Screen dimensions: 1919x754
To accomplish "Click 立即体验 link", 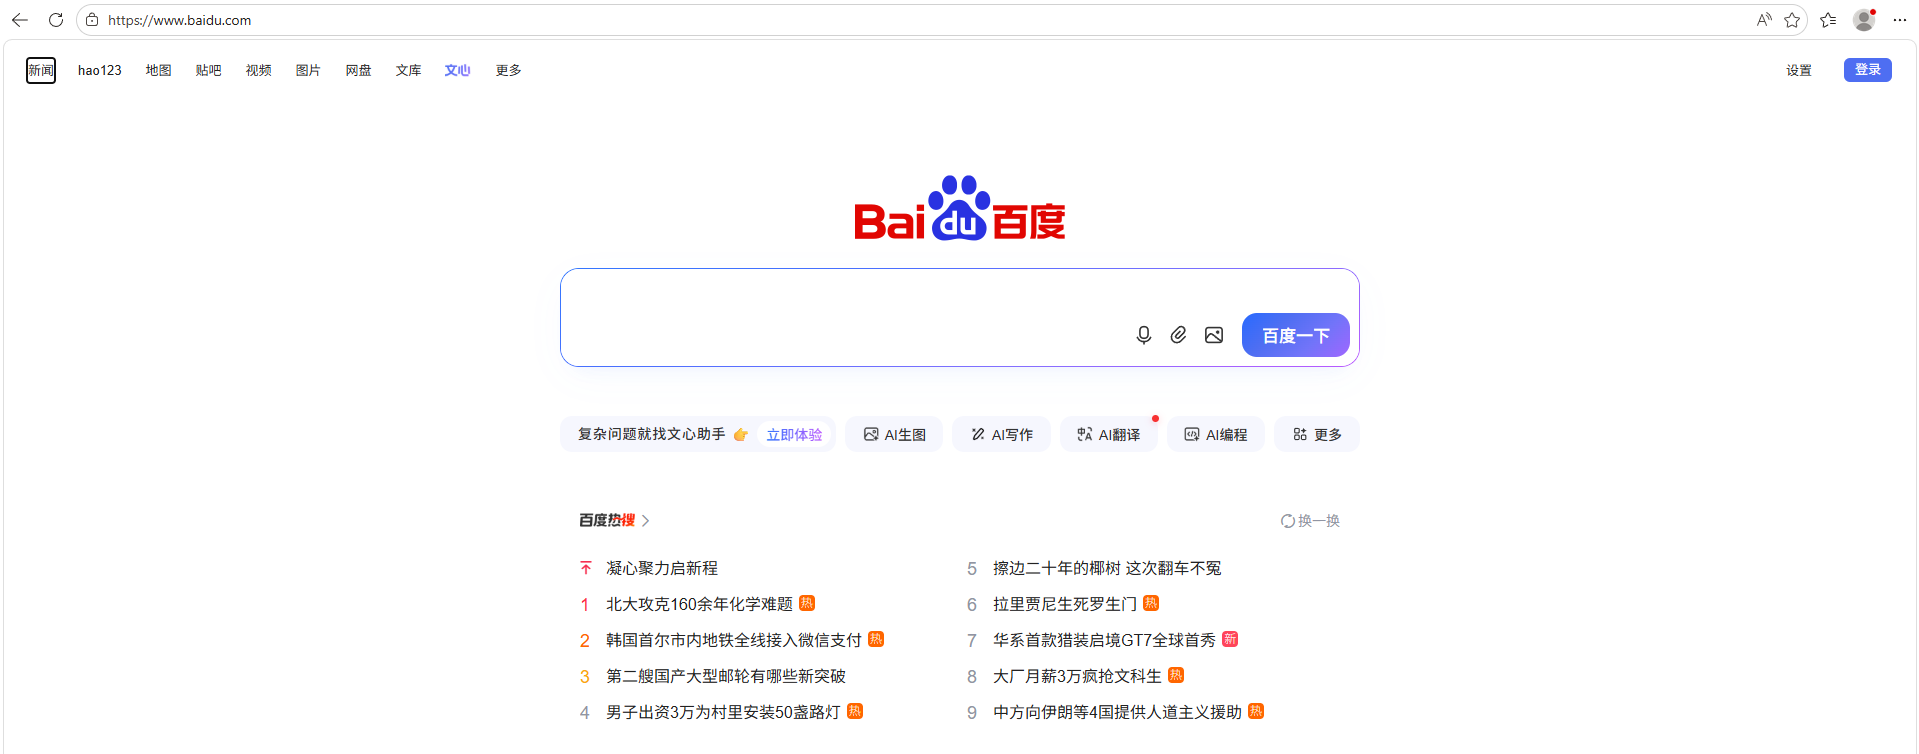I will (794, 434).
